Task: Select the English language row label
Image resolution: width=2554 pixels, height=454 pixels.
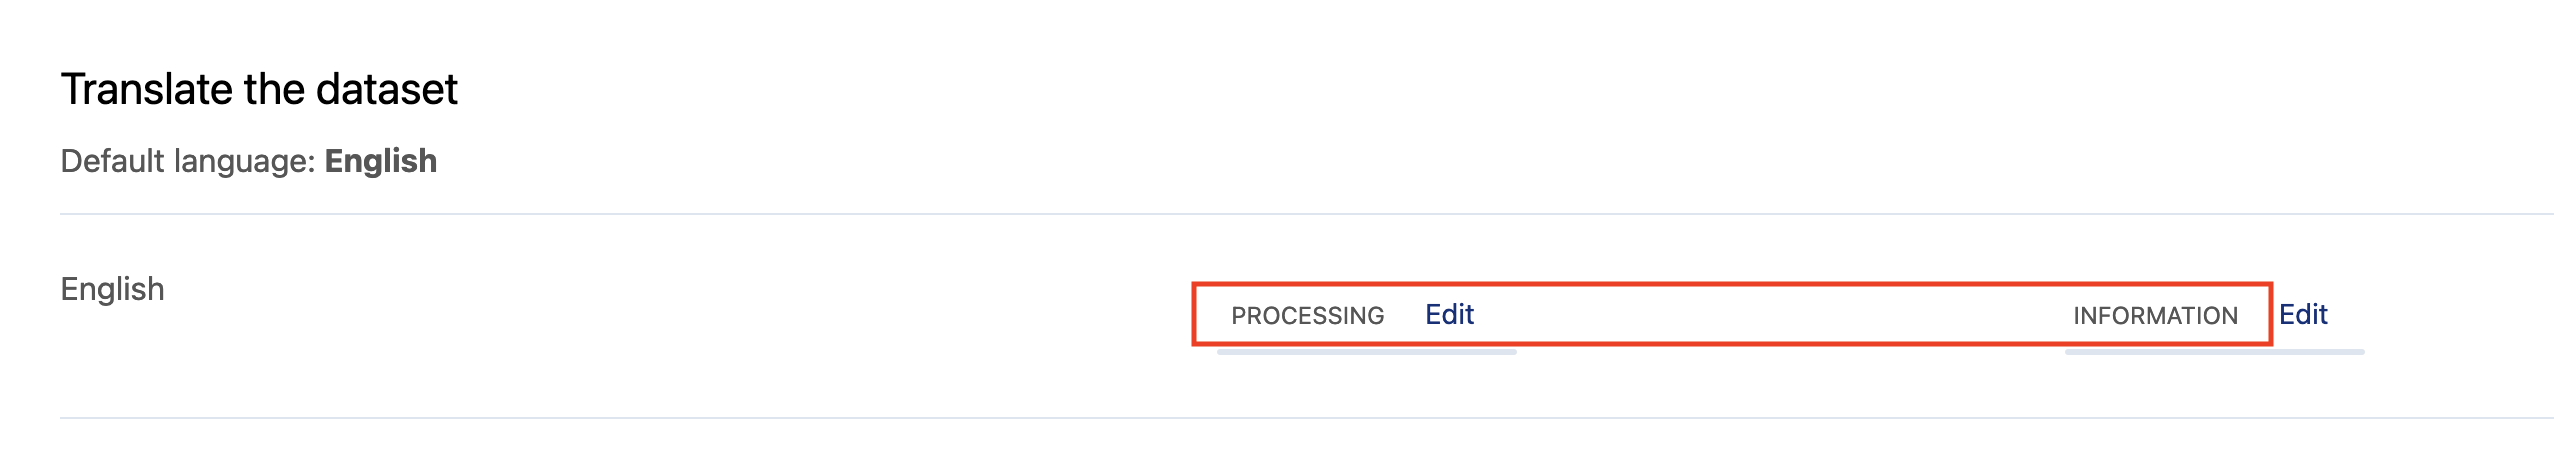Action: click(112, 289)
